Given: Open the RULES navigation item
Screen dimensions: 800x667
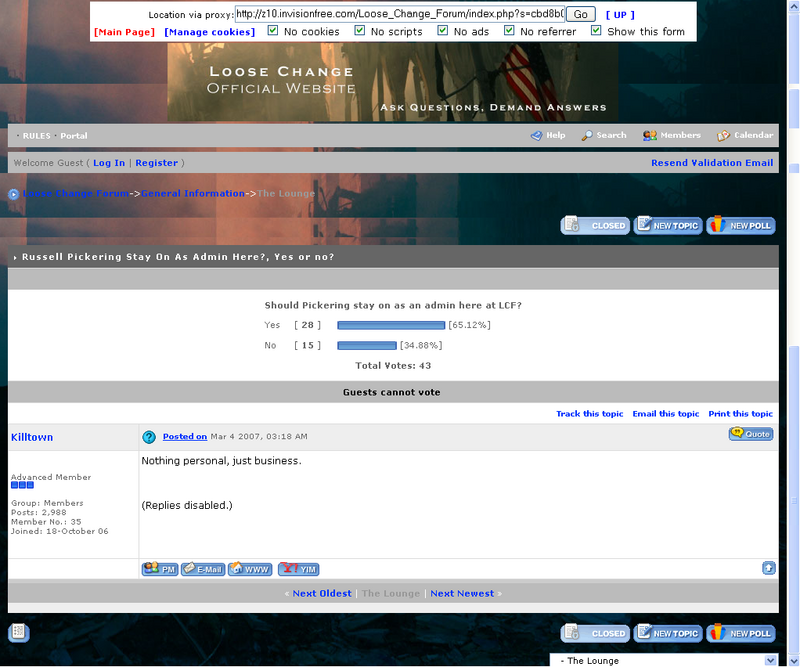Looking at the screenshot, I should [x=36, y=136].
